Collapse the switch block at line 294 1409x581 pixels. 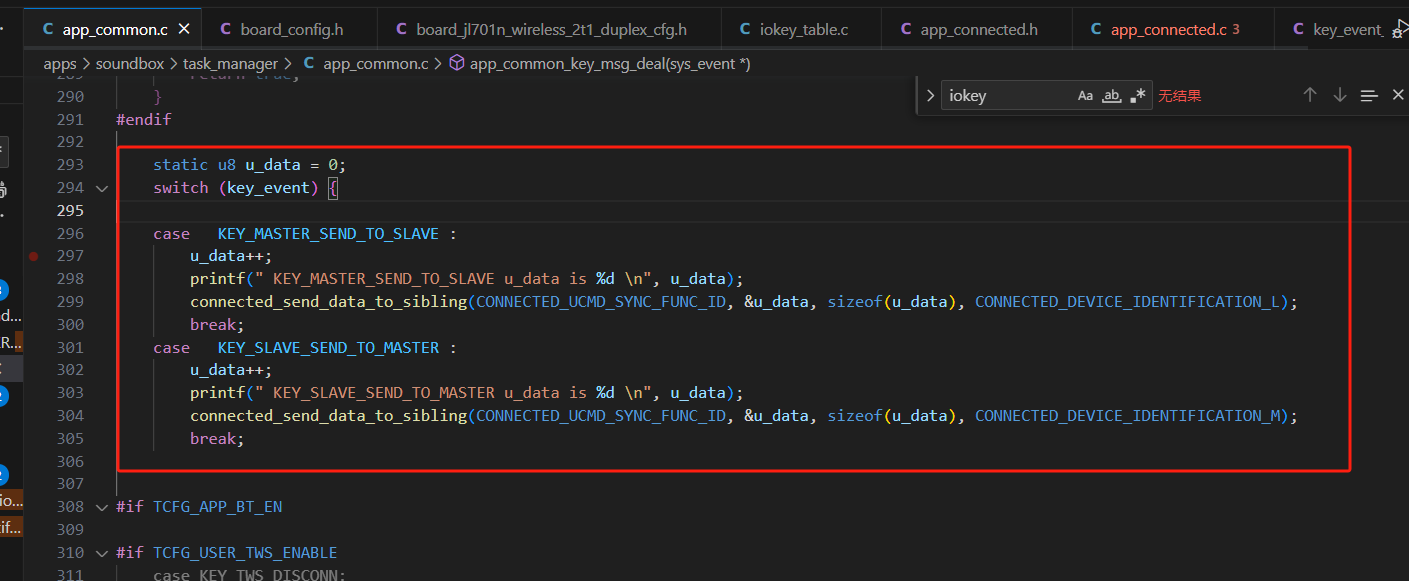102,188
